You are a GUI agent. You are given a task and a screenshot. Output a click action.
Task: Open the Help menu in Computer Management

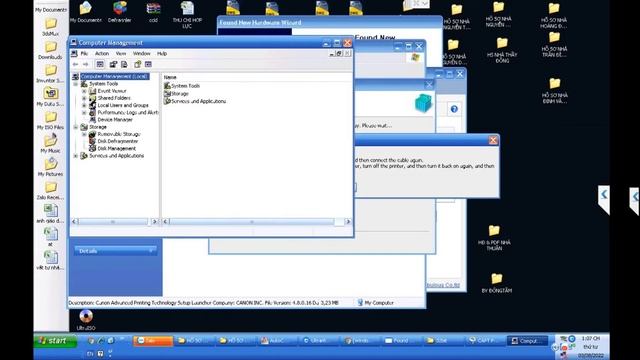162,53
